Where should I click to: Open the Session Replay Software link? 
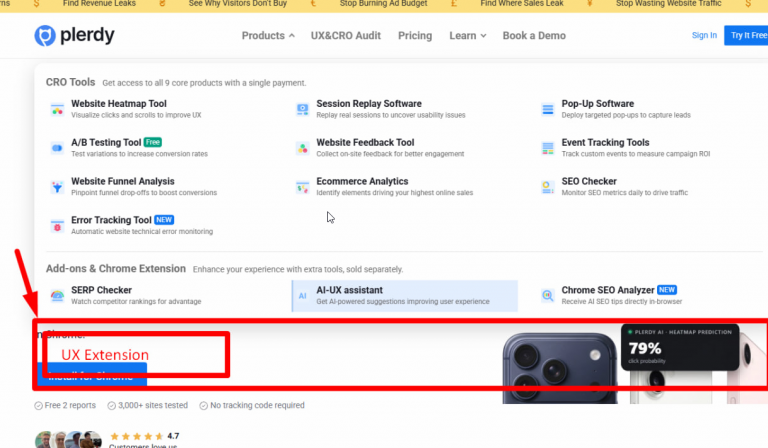pyautogui.click(x=369, y=104)
